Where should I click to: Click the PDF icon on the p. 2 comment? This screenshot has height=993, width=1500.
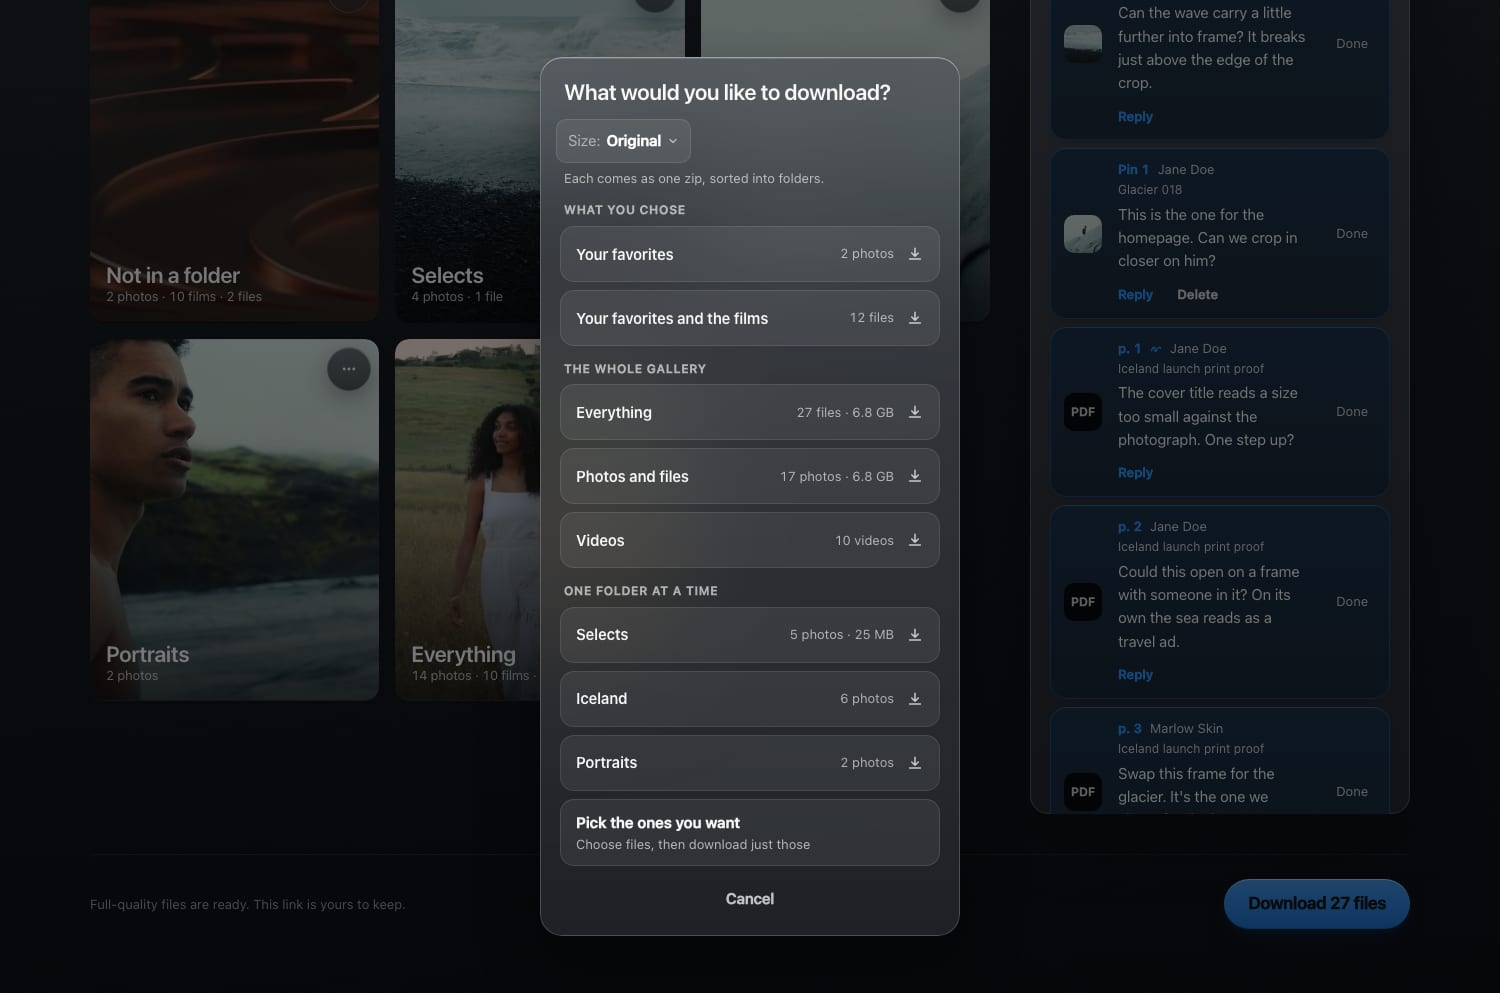click(x=1083, y=602)
